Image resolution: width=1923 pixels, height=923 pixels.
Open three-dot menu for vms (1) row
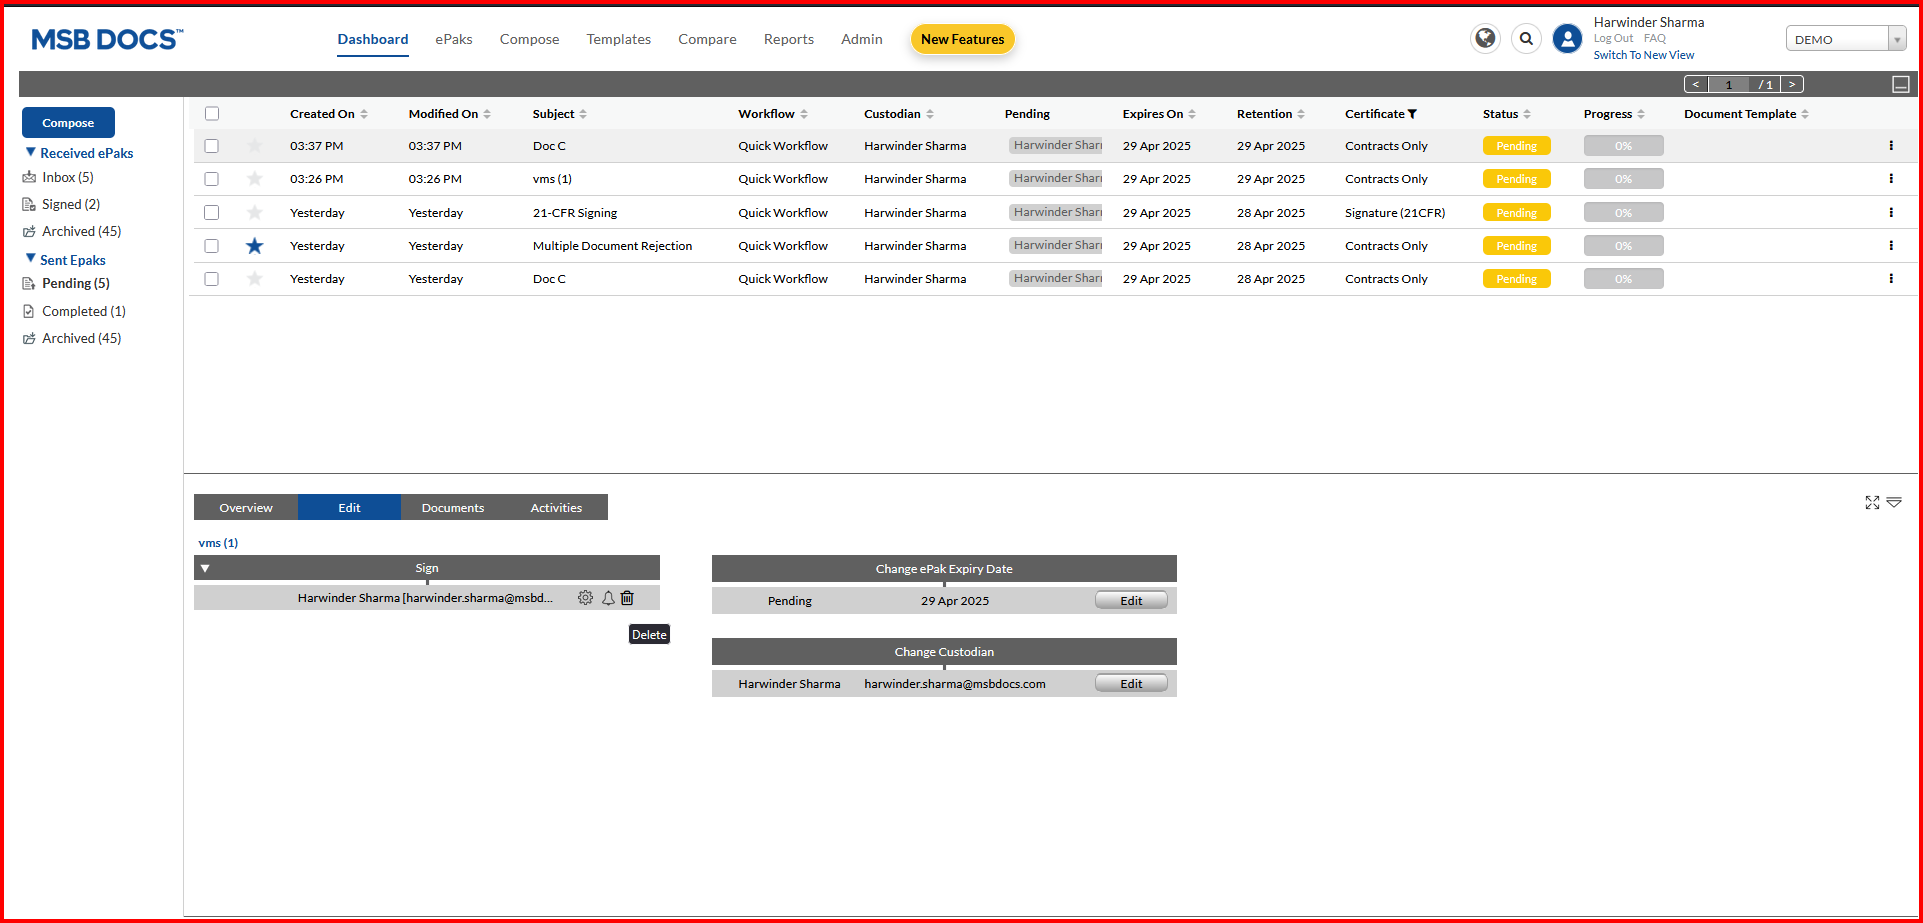coord(1891,179)
